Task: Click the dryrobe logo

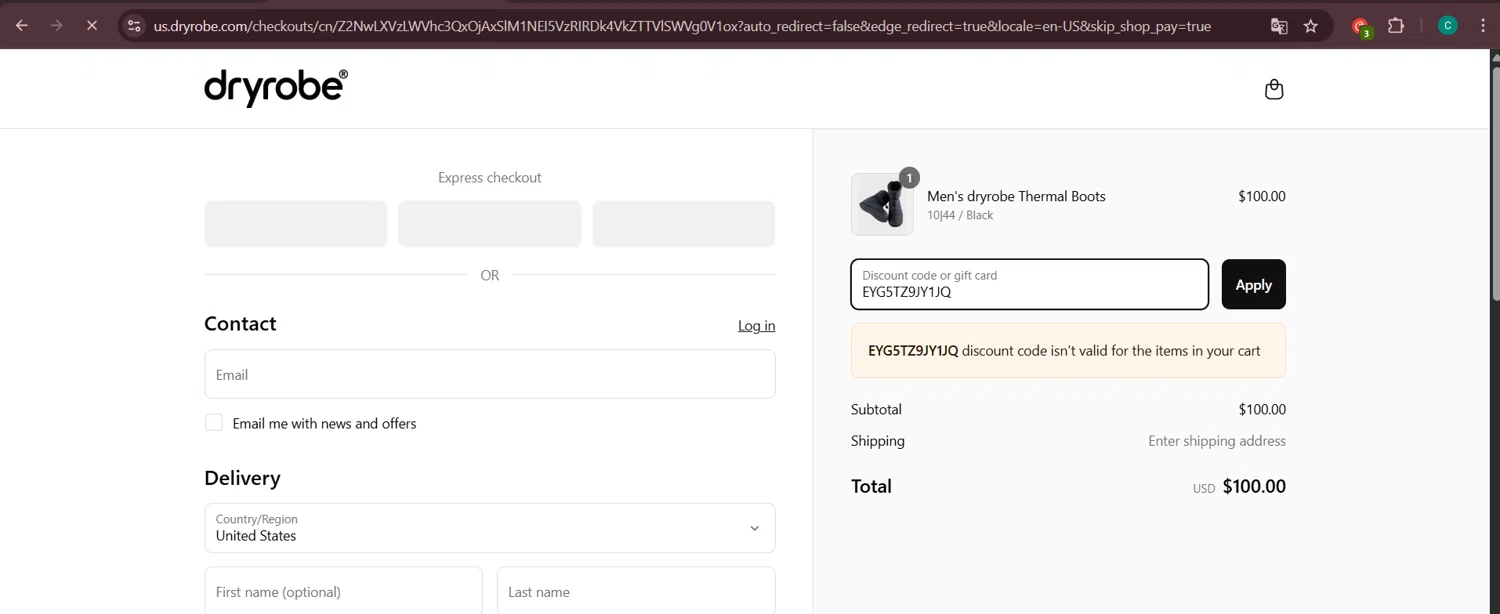Action: pyautogui.click(x=276, y=88)
